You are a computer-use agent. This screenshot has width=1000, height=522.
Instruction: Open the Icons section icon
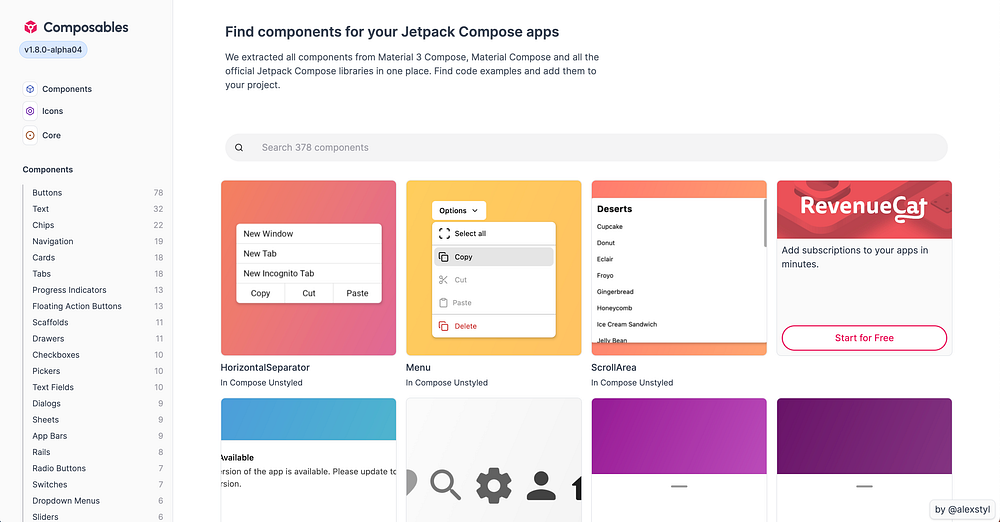[x=30, y=111]
